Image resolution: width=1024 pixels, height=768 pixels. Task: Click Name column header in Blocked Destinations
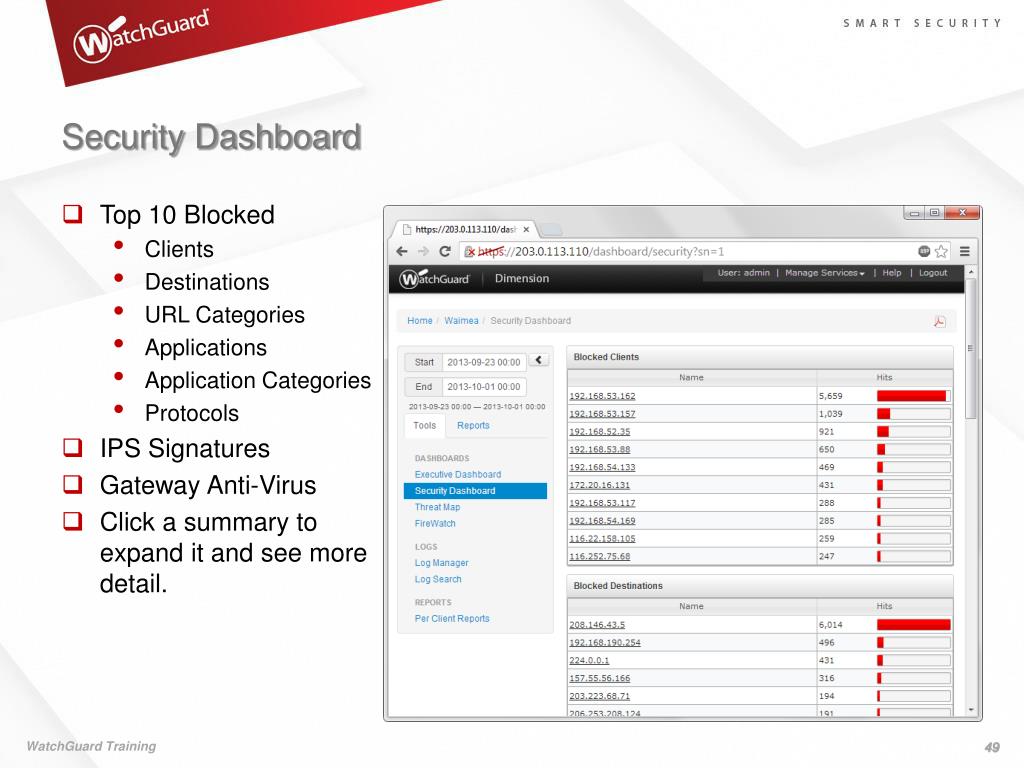pyautogui.click(x=692, y=606)
